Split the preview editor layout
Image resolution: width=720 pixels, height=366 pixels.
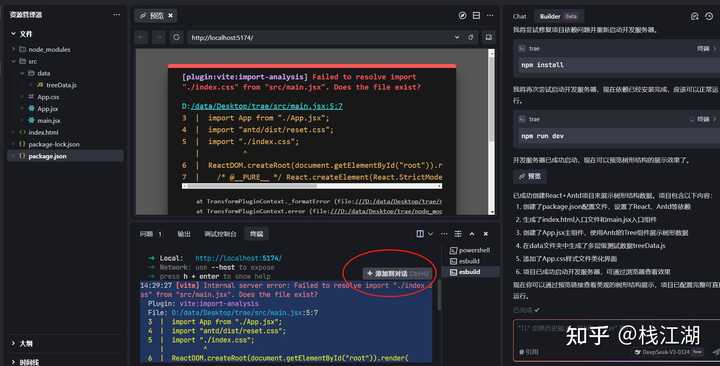point(476,16)
